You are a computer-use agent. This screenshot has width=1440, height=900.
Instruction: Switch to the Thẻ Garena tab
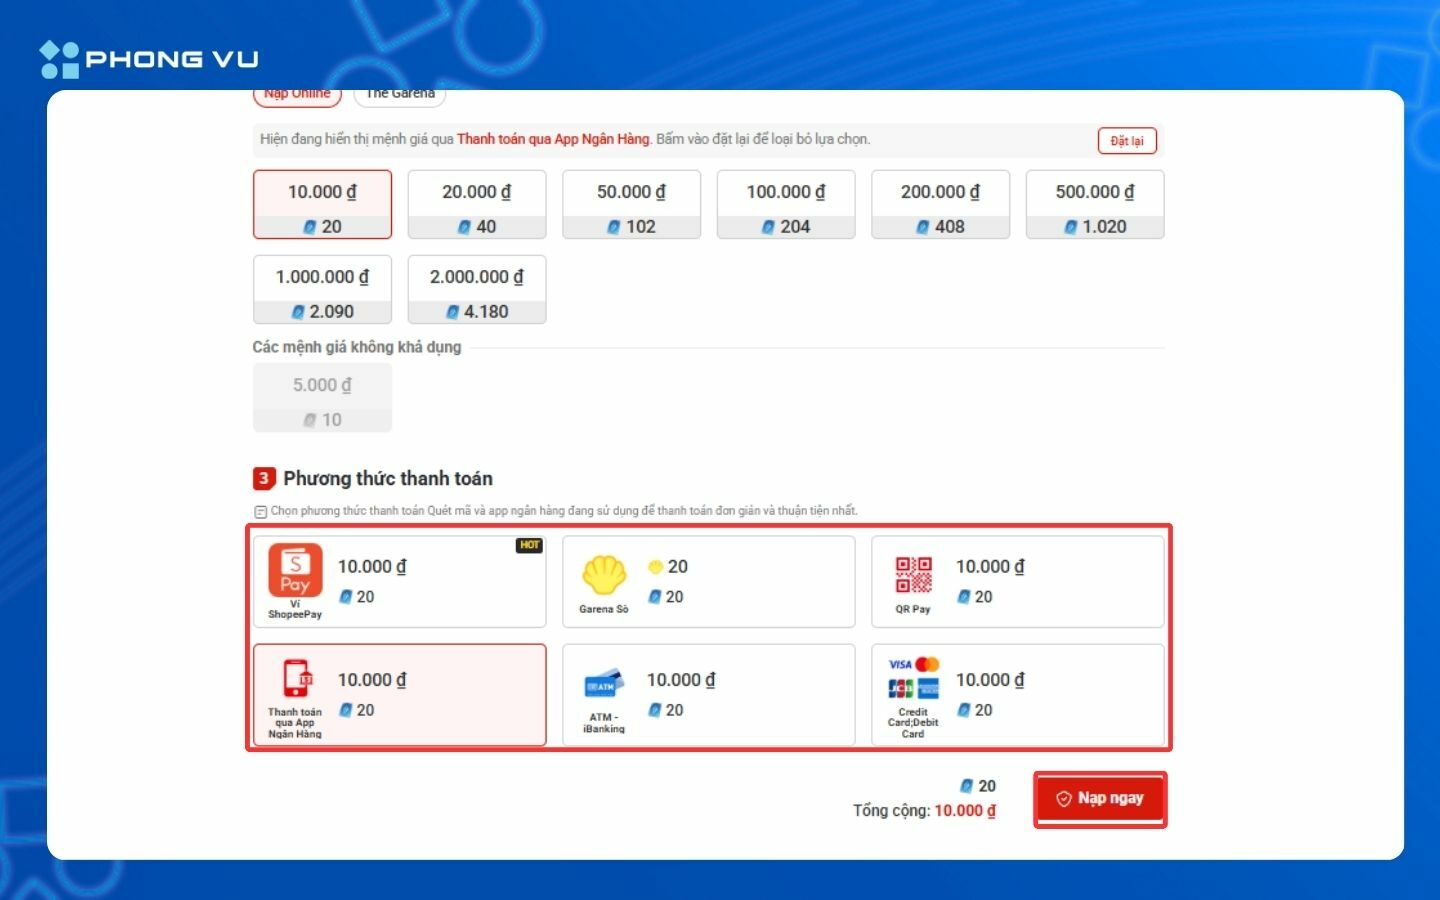pyautogui.click(x=400, y=95)
